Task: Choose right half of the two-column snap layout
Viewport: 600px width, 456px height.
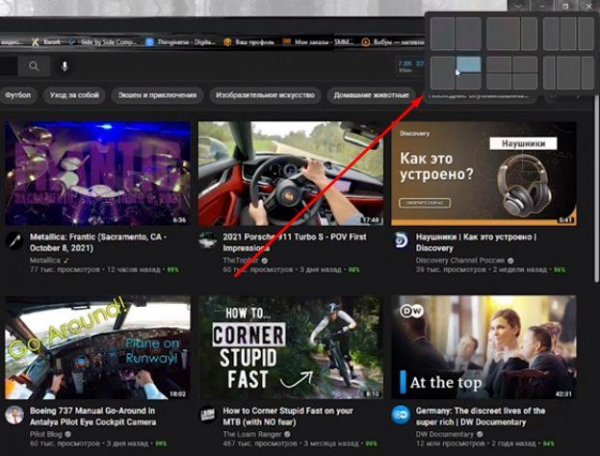Action: pos(468,33)
